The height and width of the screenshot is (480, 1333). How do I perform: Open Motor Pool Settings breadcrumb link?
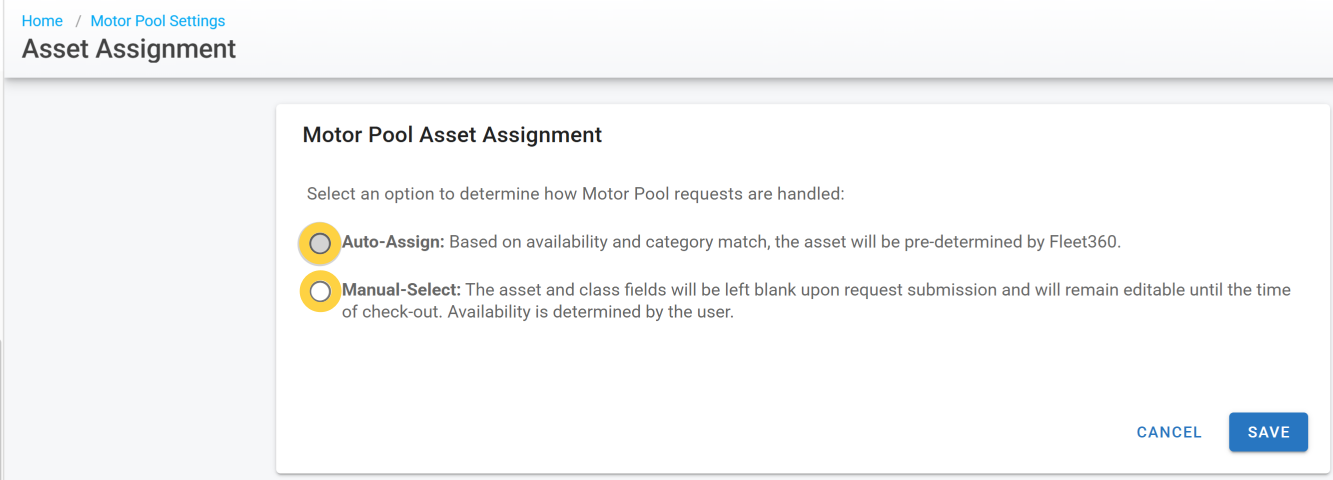point(158,21)
